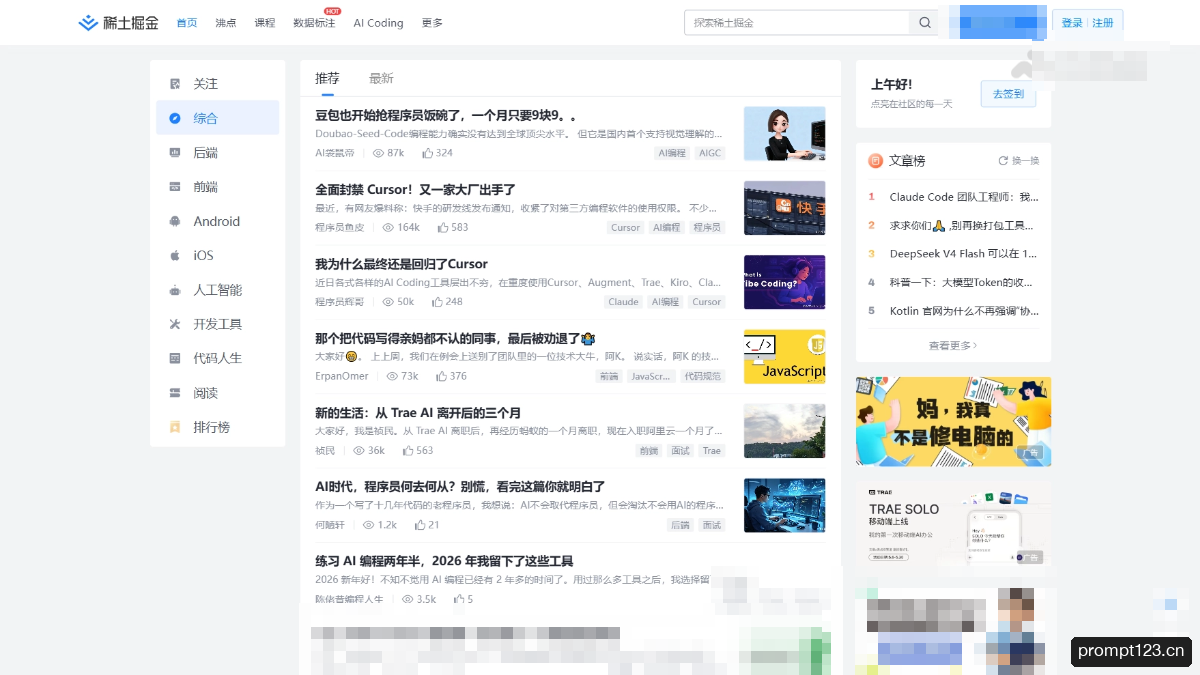Select the 推荐 tab
1200x675 pixels.
[x=327, y=78]
